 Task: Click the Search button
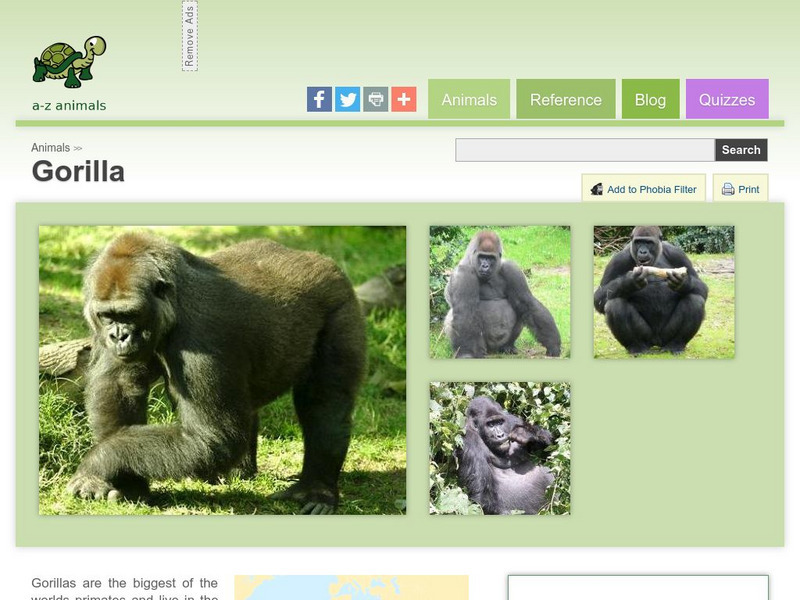pyautogui.click(x=741, y=150)
